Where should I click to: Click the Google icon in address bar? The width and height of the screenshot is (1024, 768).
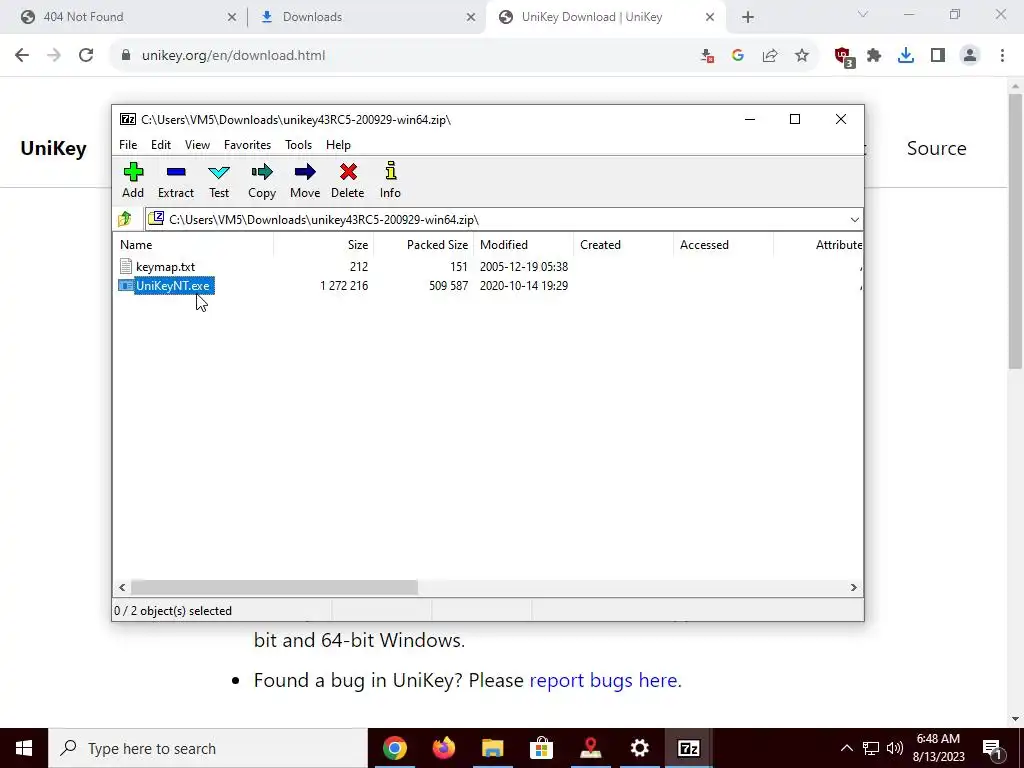point(738,56)
